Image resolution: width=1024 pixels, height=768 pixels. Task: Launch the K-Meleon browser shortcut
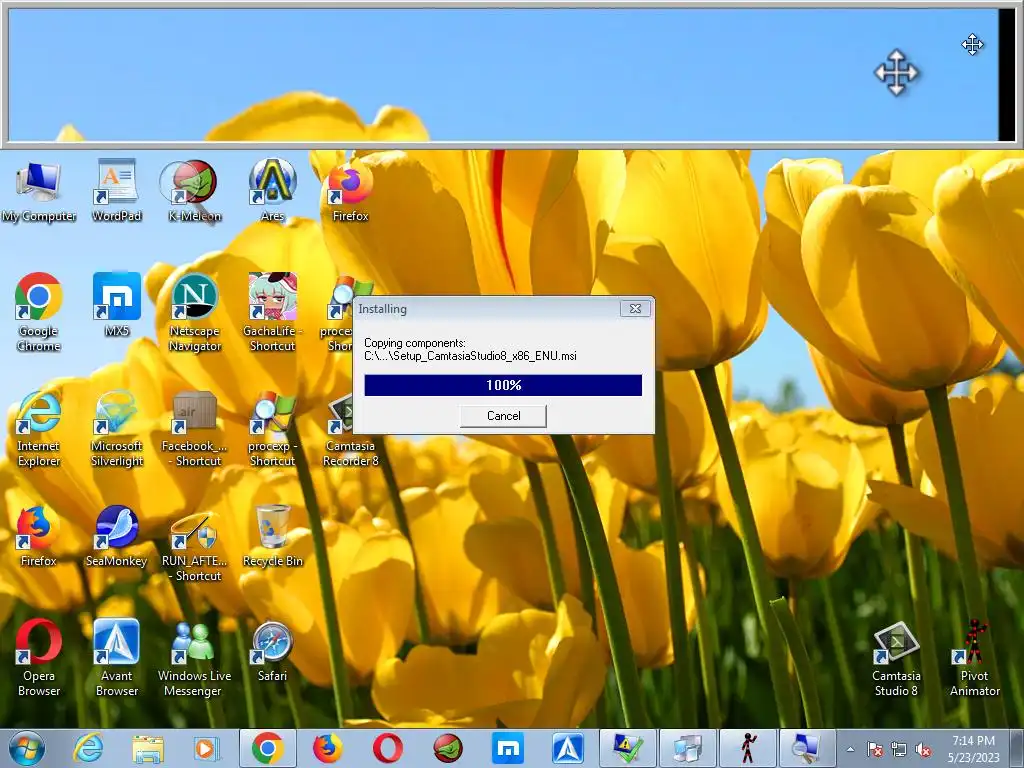point(195,190)
